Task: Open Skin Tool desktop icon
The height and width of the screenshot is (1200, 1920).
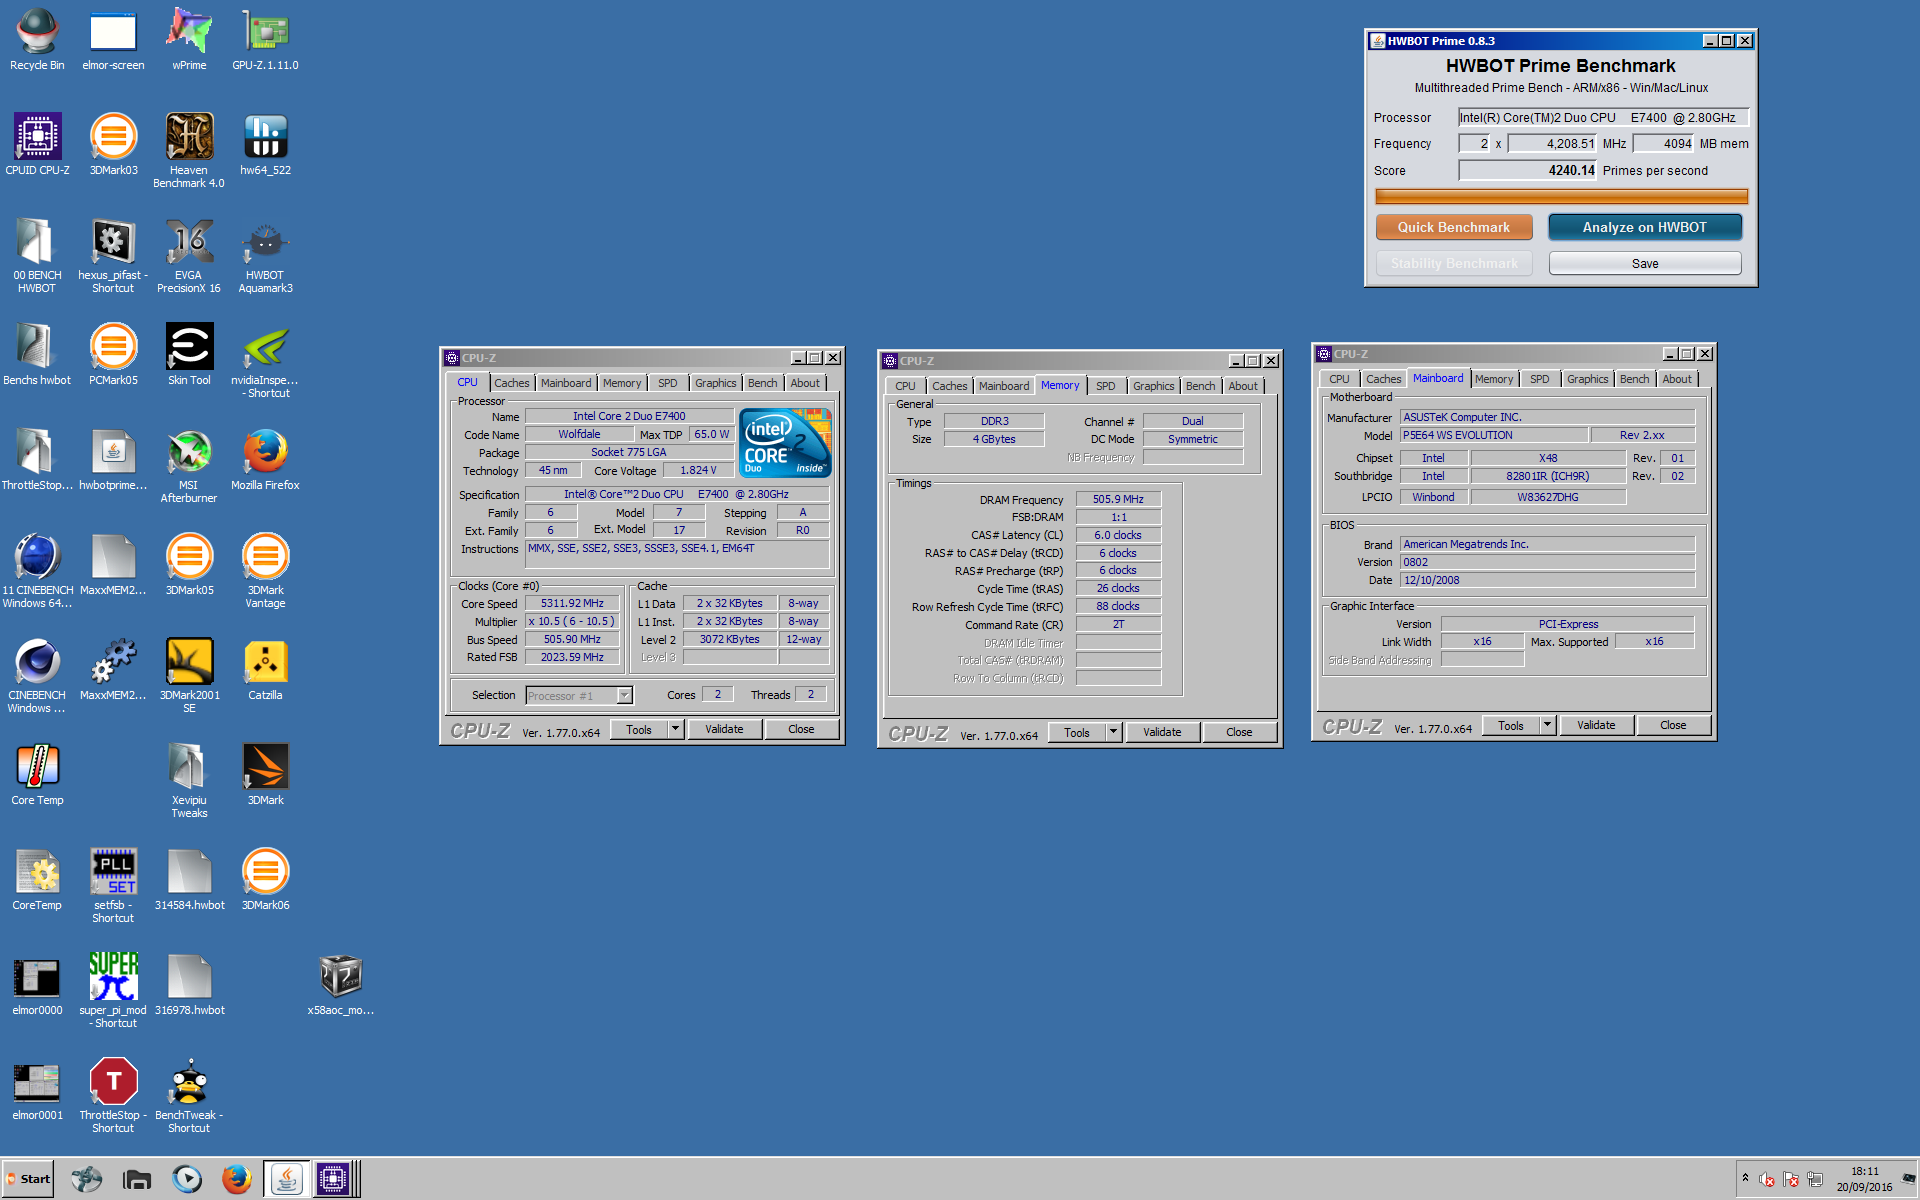Action: [x=189, y=355]
